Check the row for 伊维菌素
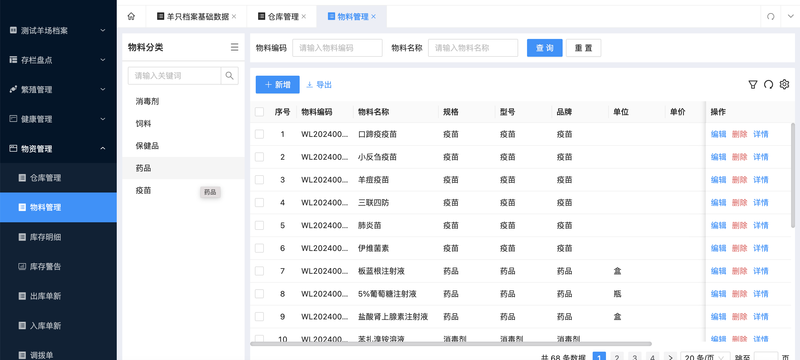 point(259,248)
